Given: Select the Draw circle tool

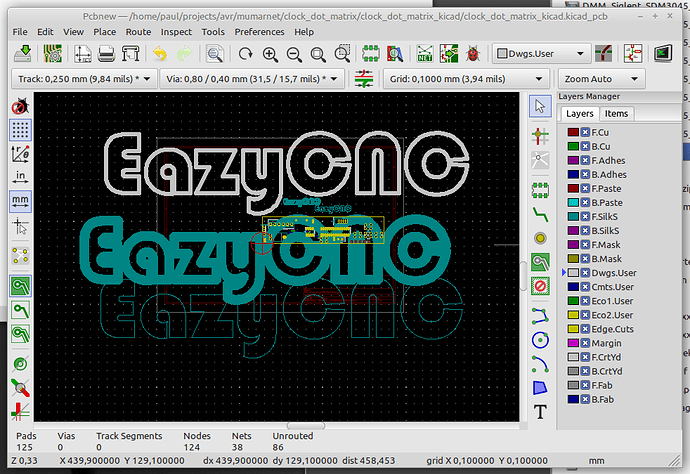Looking at the screenshot, I should (540, 340).
